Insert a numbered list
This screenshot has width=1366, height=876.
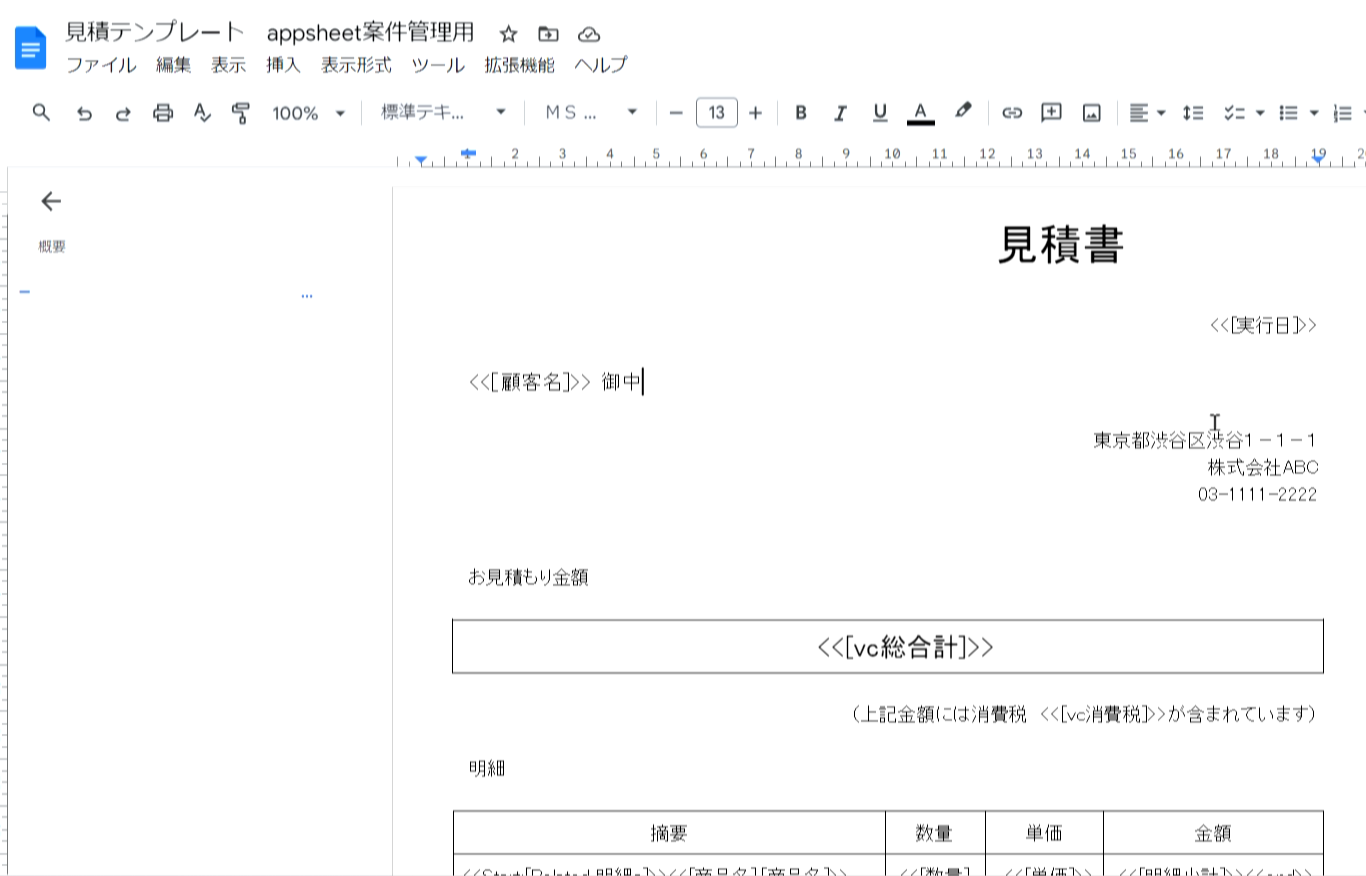coord(1343,113)
